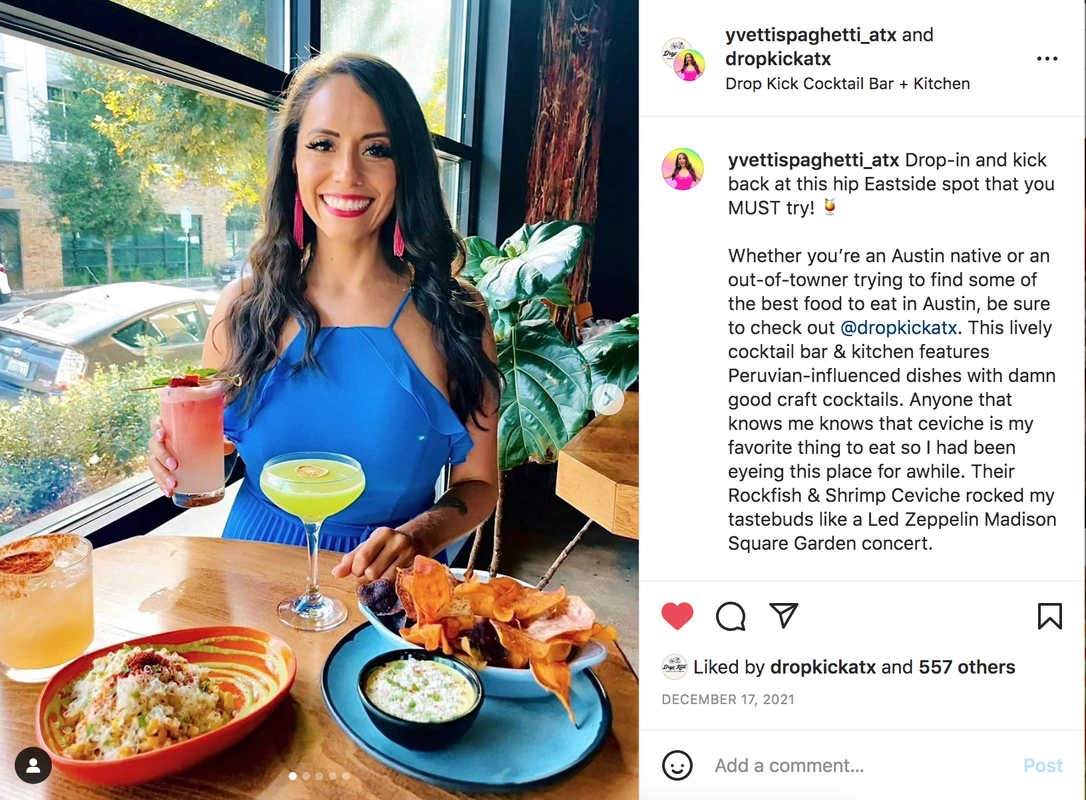
Task: Go to next photo with arrow chevron
Action: [x=607, y=400]
